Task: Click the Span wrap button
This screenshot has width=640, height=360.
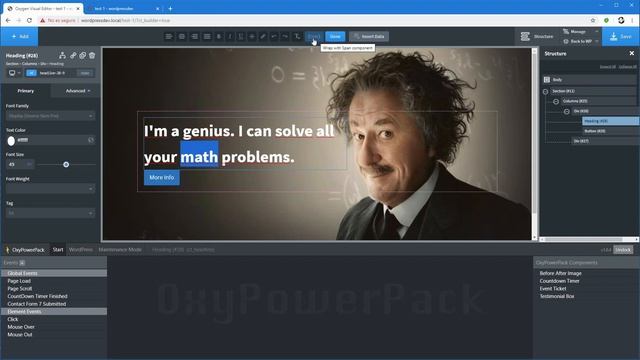Action: pyautogui.click(x=314, y=36)
